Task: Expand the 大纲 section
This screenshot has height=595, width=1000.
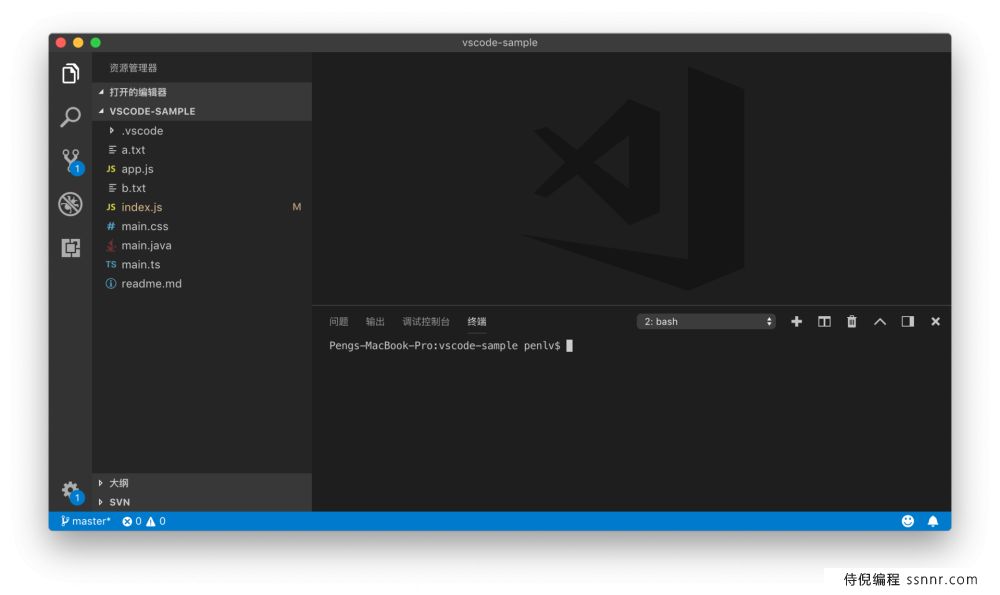Action: (x=202, y=483)
